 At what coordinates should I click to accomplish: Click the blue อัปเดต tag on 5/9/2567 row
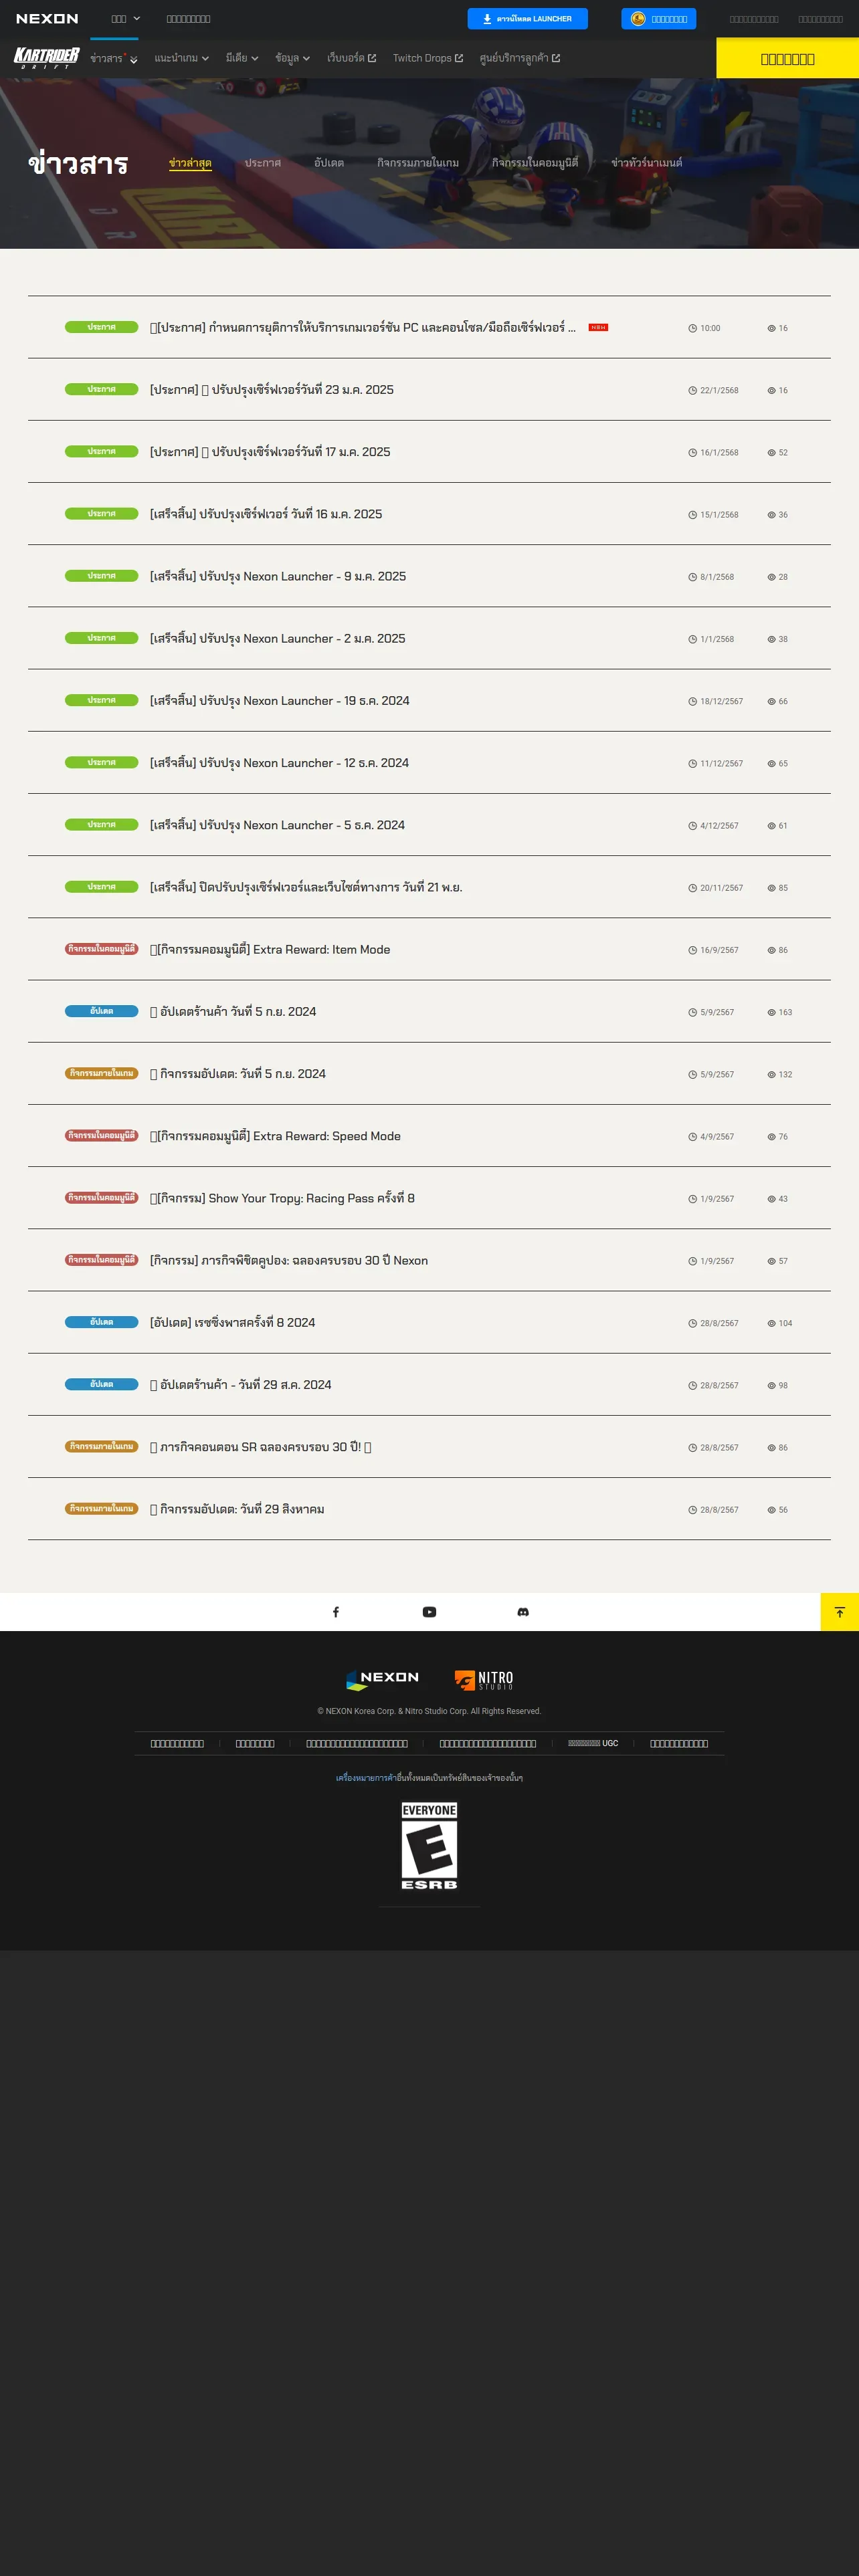[101, 1012]
